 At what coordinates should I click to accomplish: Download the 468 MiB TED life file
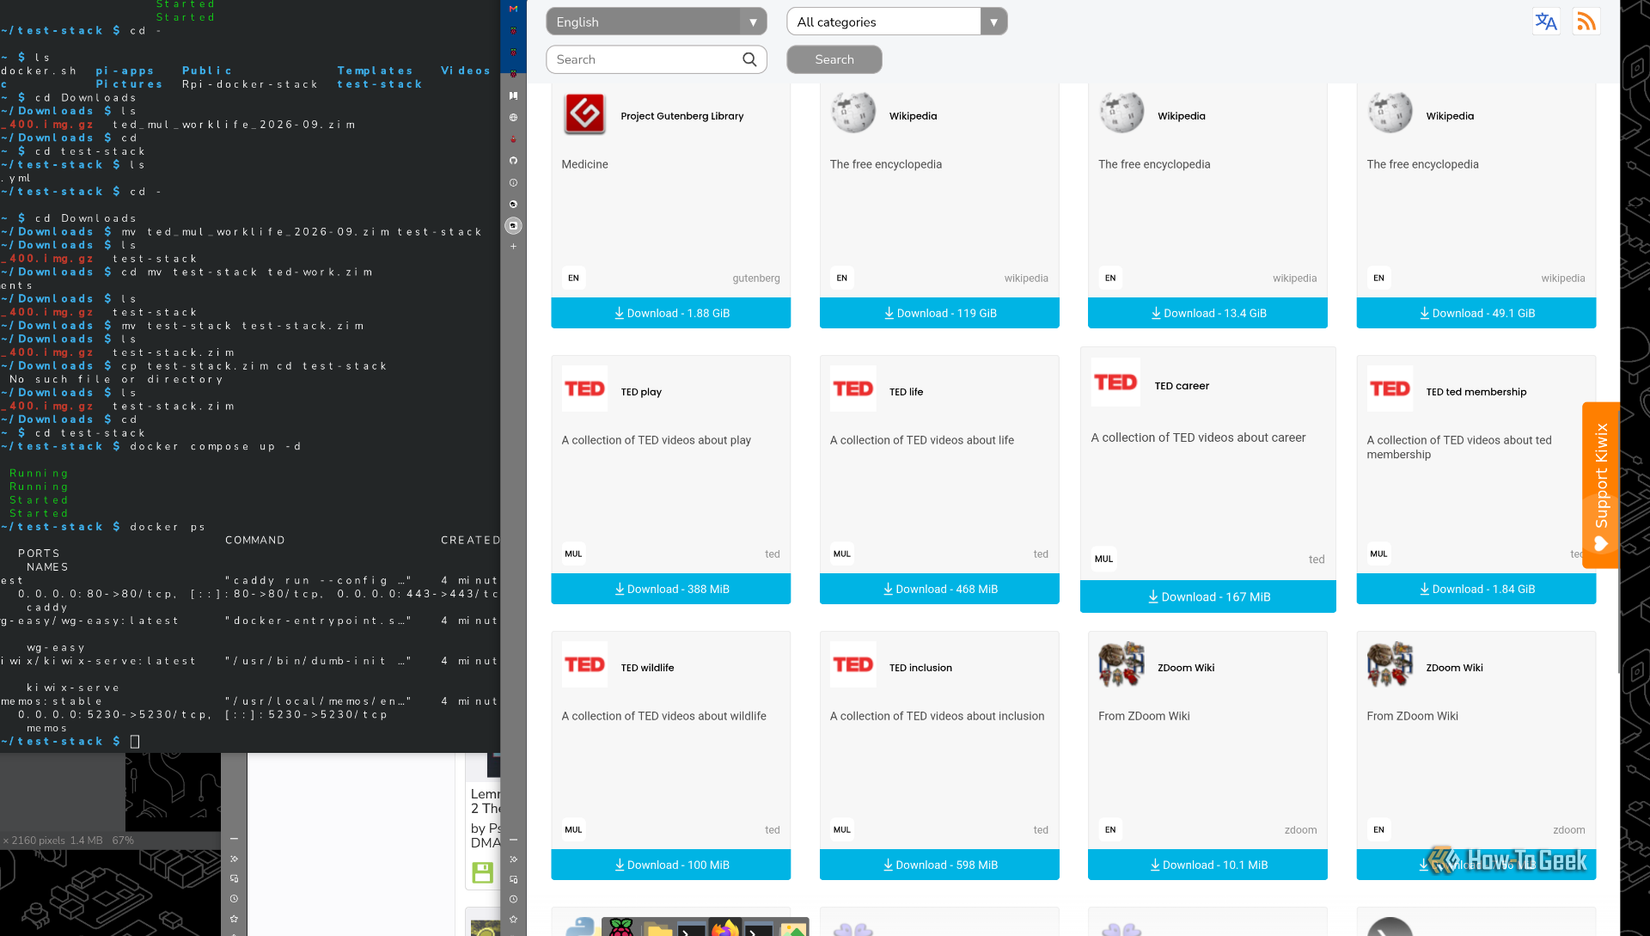coord(939,589)
